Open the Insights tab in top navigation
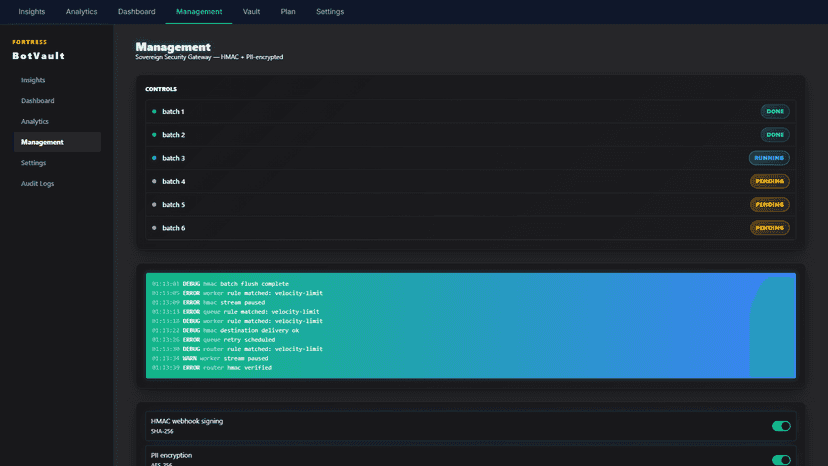 [x=32, y=12]
